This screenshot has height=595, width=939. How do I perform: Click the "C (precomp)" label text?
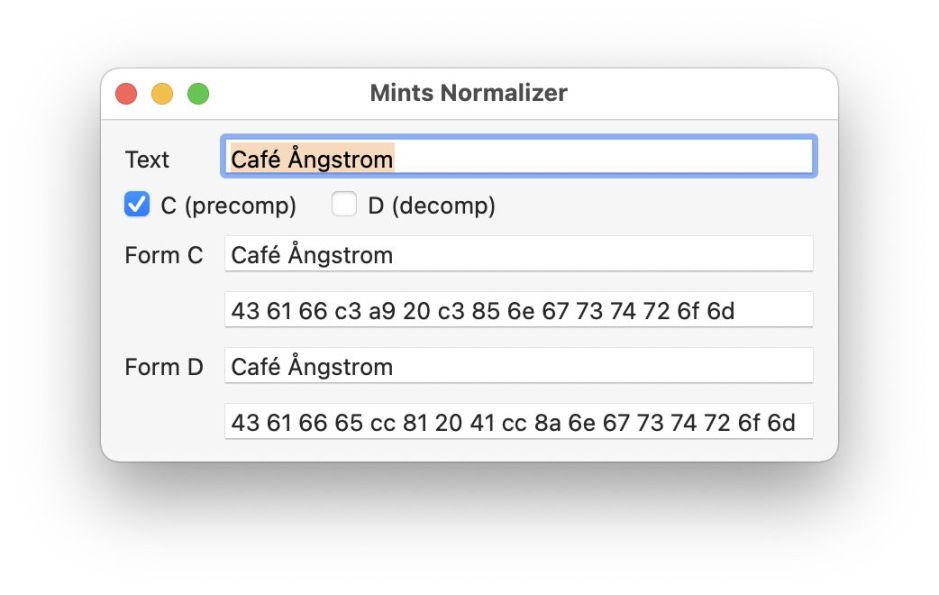[228, 206]
